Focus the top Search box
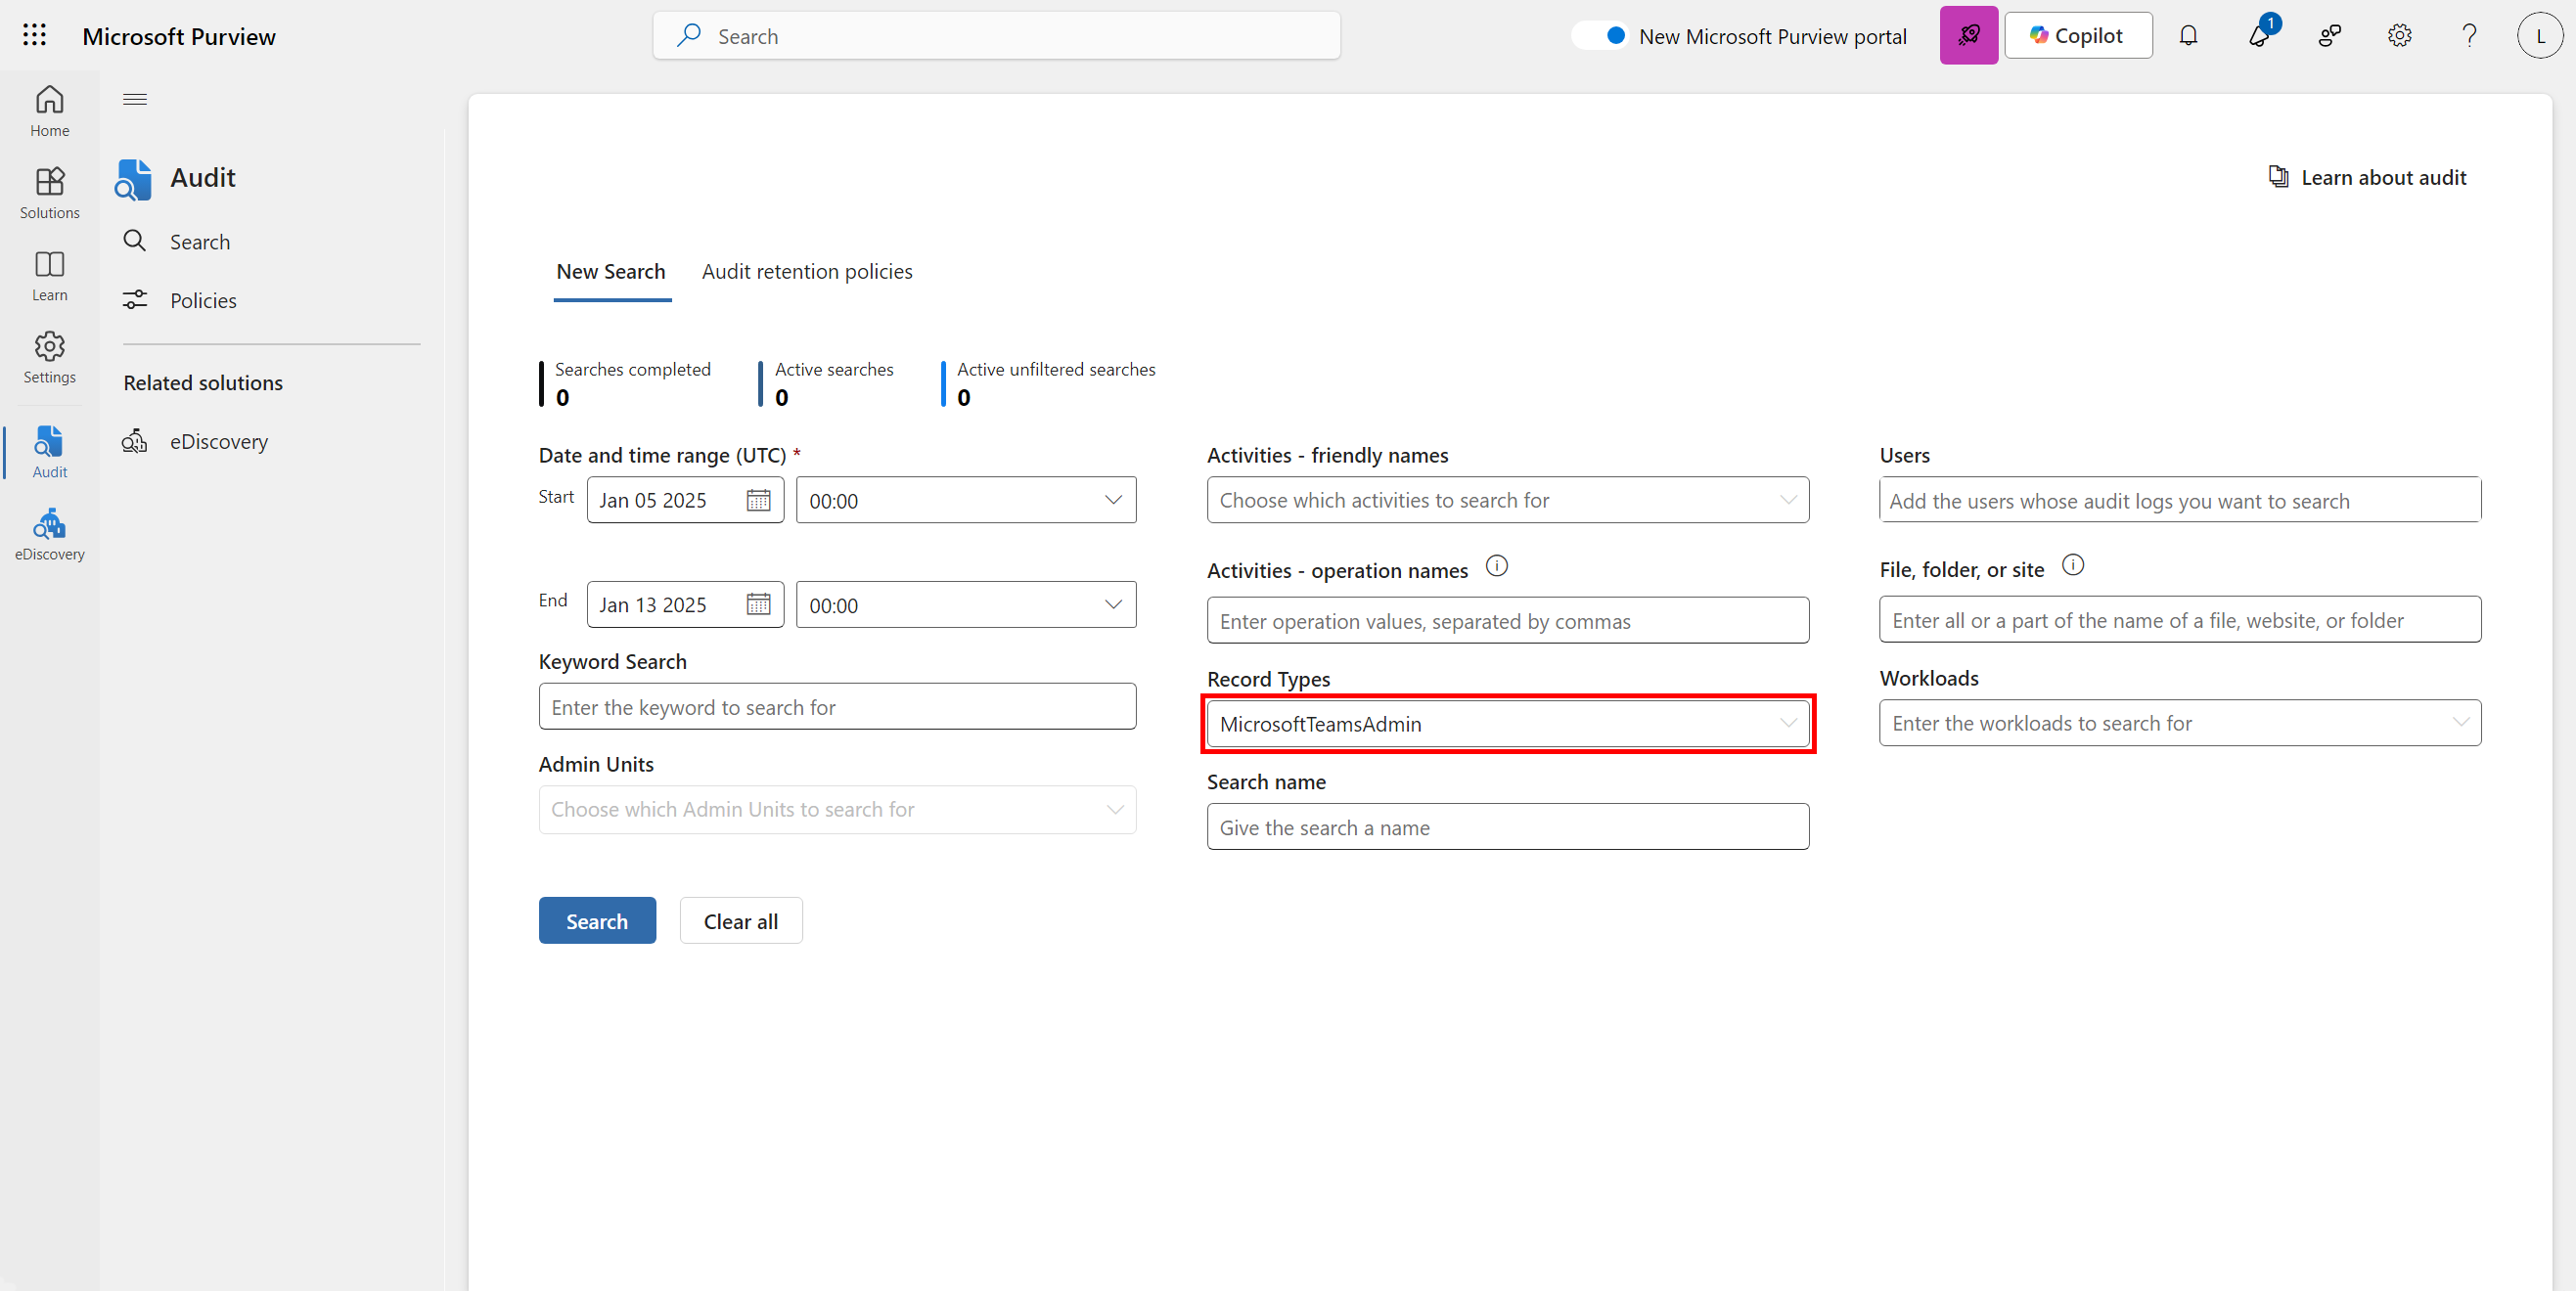2576x1291 pixels. click(x=996, y=36)
